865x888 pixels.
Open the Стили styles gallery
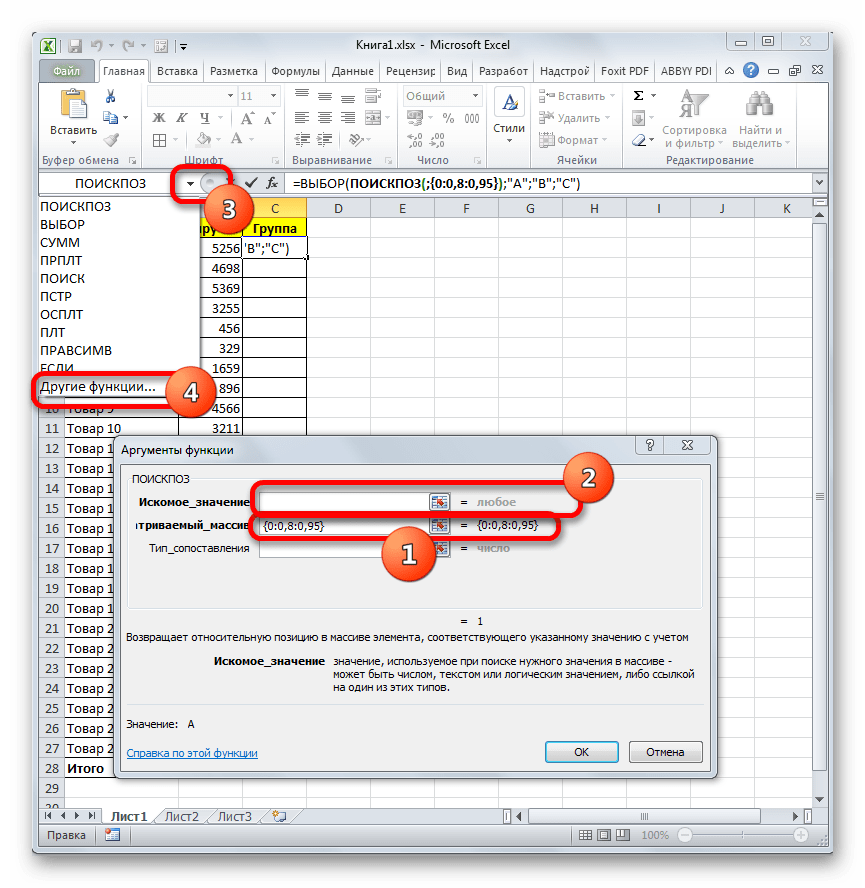509,114
